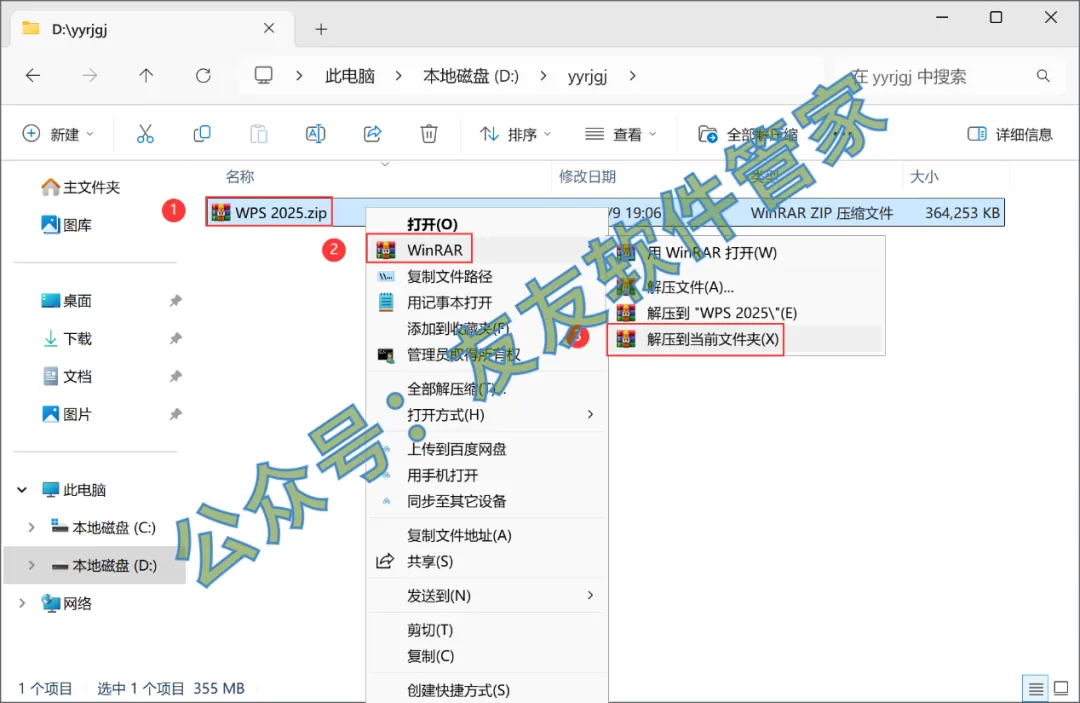1080x703 pixels.
Task: Choose 上传到百度网盘 in context menu
Action: 456,450
